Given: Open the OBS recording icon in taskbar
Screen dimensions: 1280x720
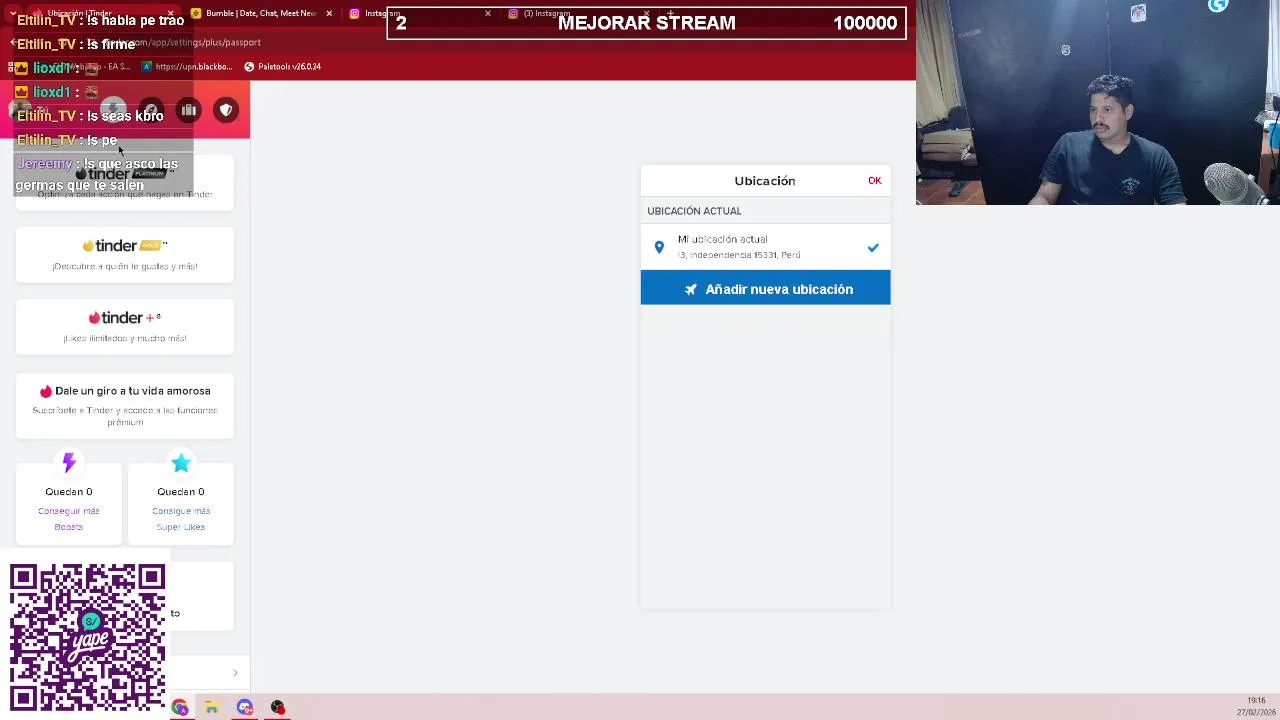Looking at the screenshot, I should 278,707.
